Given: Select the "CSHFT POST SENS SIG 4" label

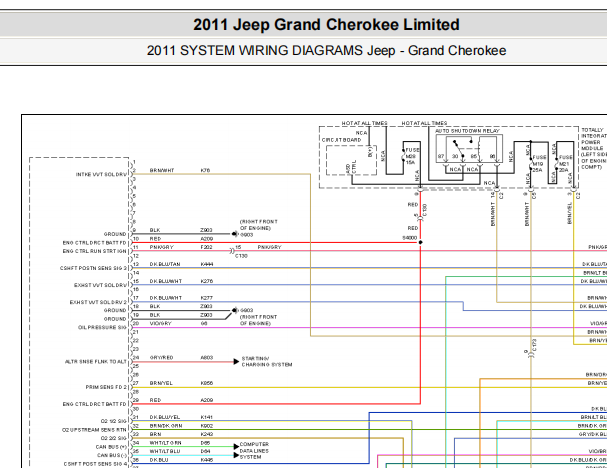Looking at the screenshot, I should pyautogui.click(x=95, y=464).
